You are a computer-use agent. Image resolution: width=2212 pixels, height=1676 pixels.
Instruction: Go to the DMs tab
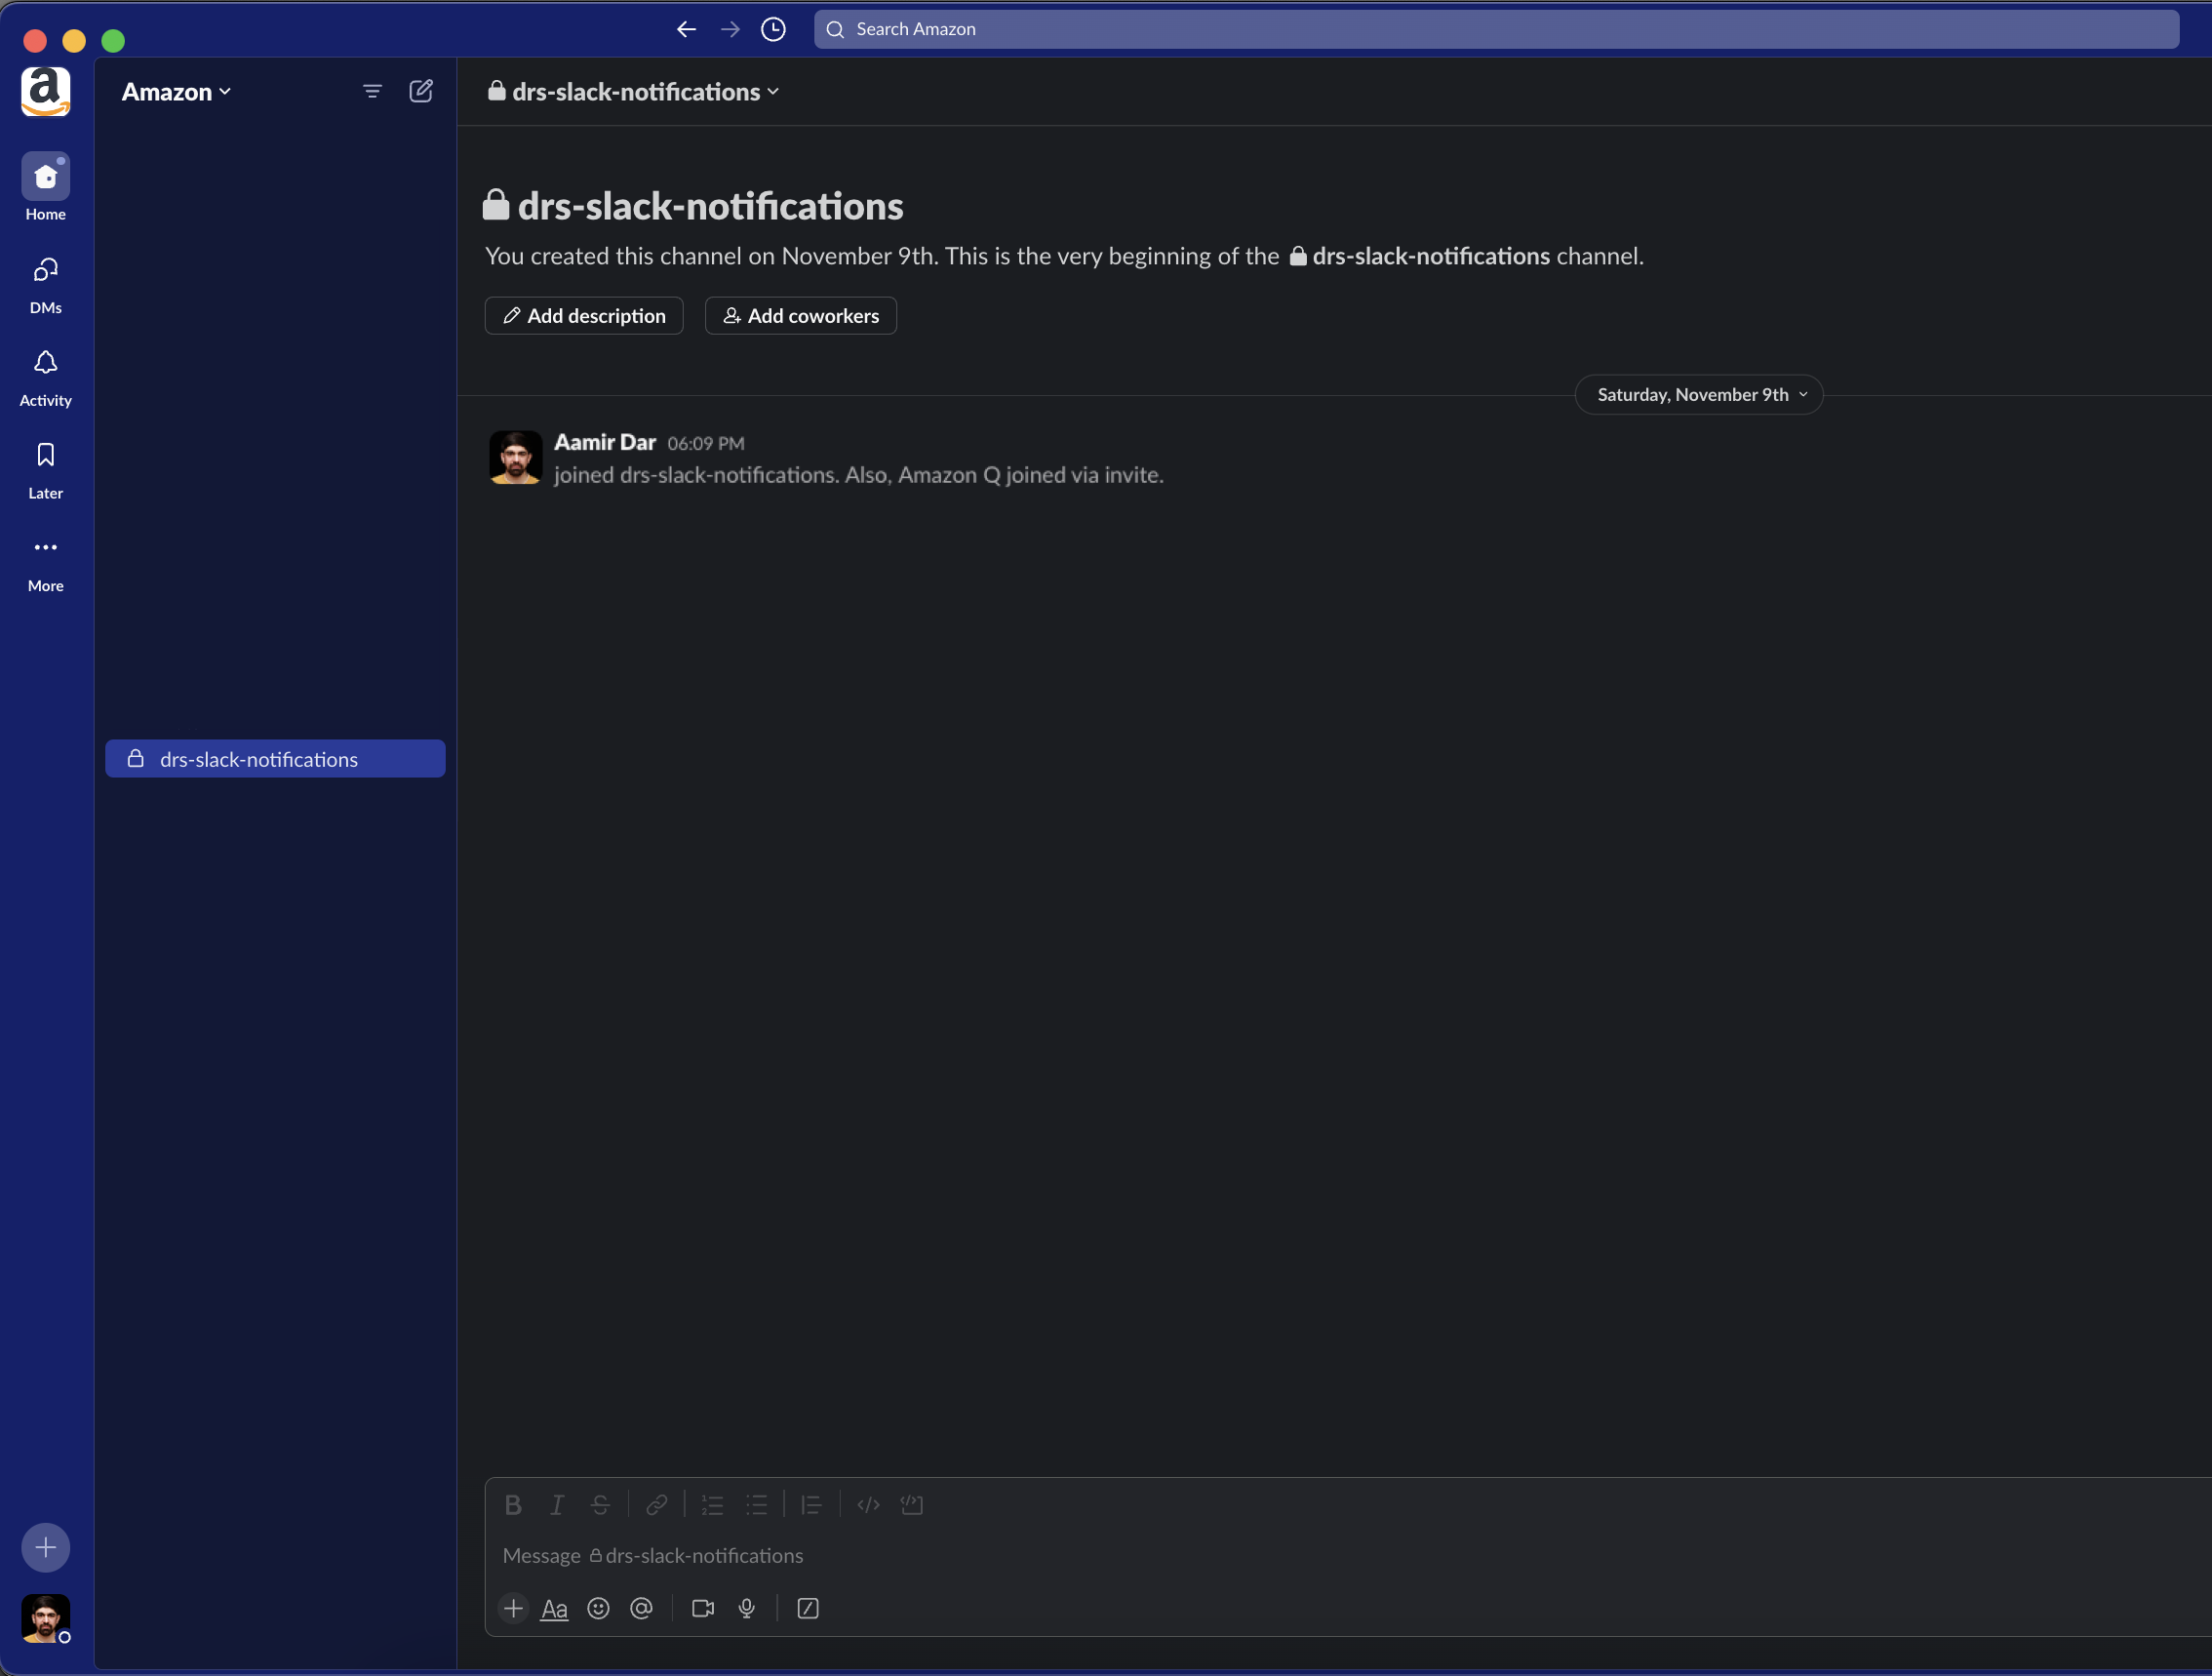45,284
